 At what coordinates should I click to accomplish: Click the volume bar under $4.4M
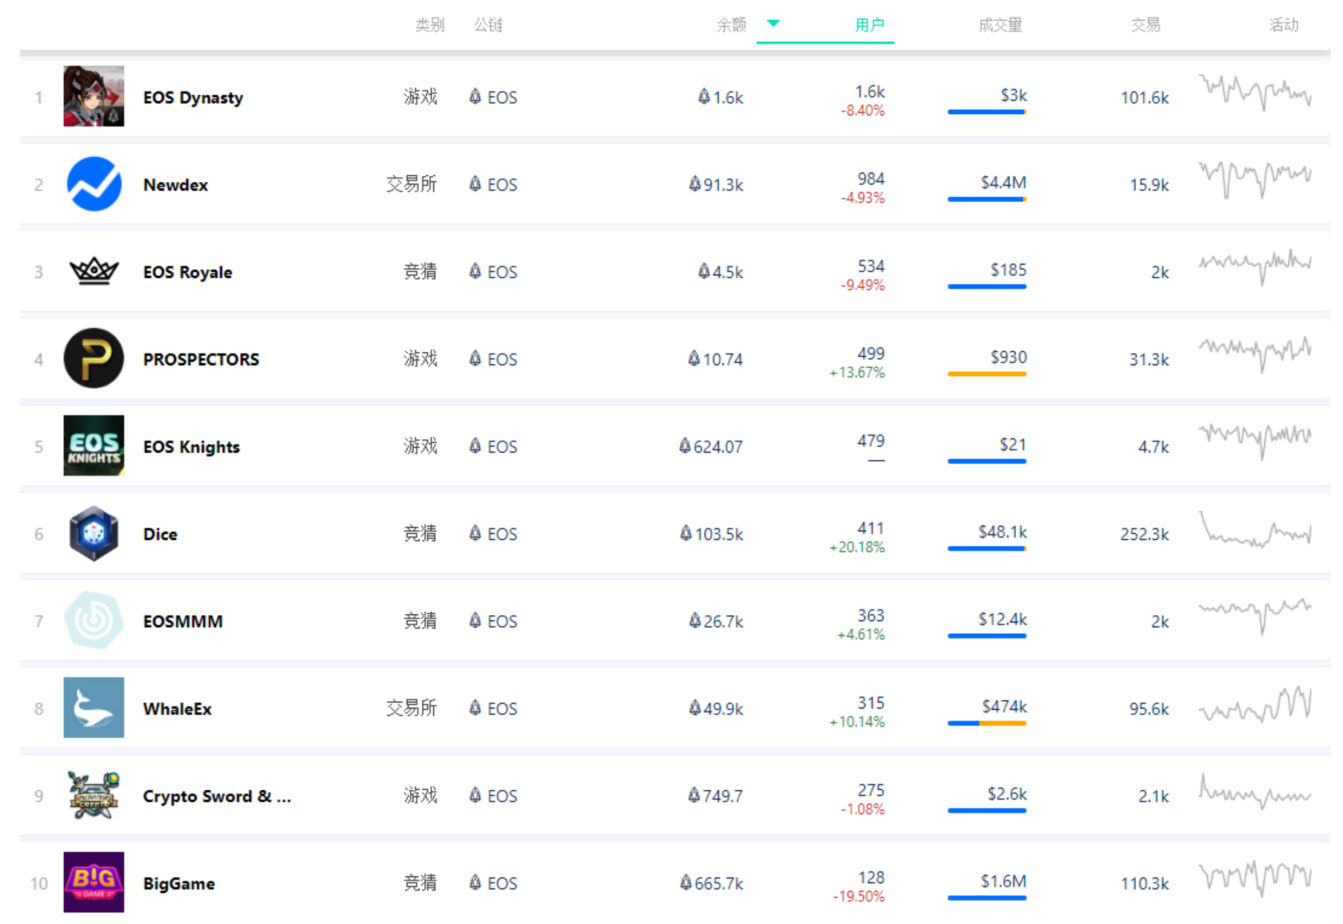(x=987, y=199)
